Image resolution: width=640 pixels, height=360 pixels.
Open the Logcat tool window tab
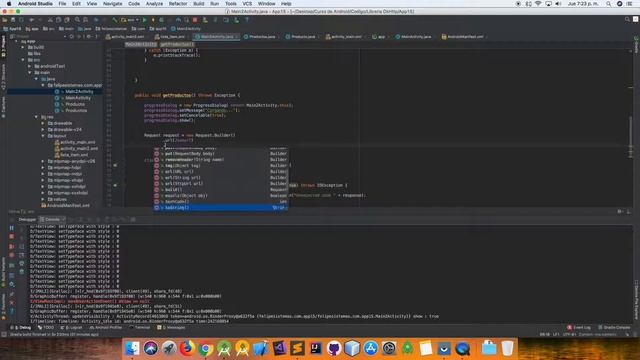[71, 328]
